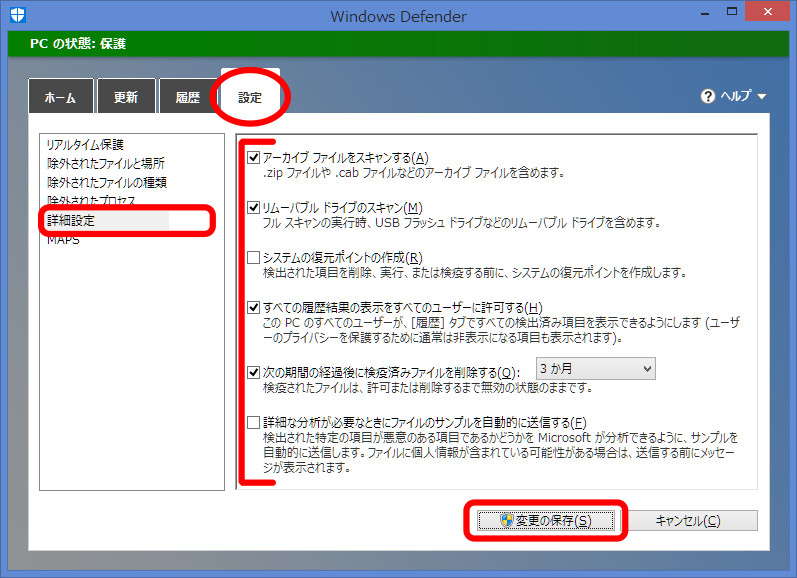Switch to the 履歴 tab

188,96
